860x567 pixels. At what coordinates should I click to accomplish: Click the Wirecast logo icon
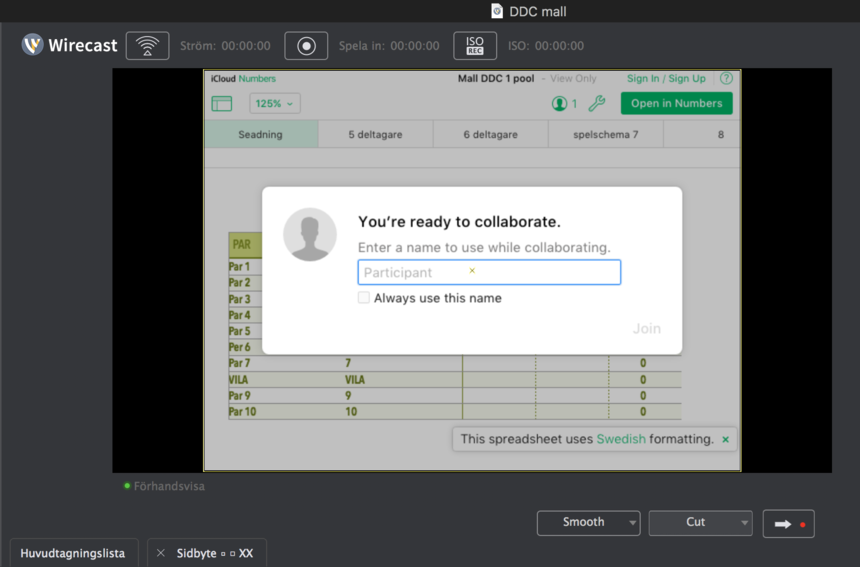(x=32, y=45)
